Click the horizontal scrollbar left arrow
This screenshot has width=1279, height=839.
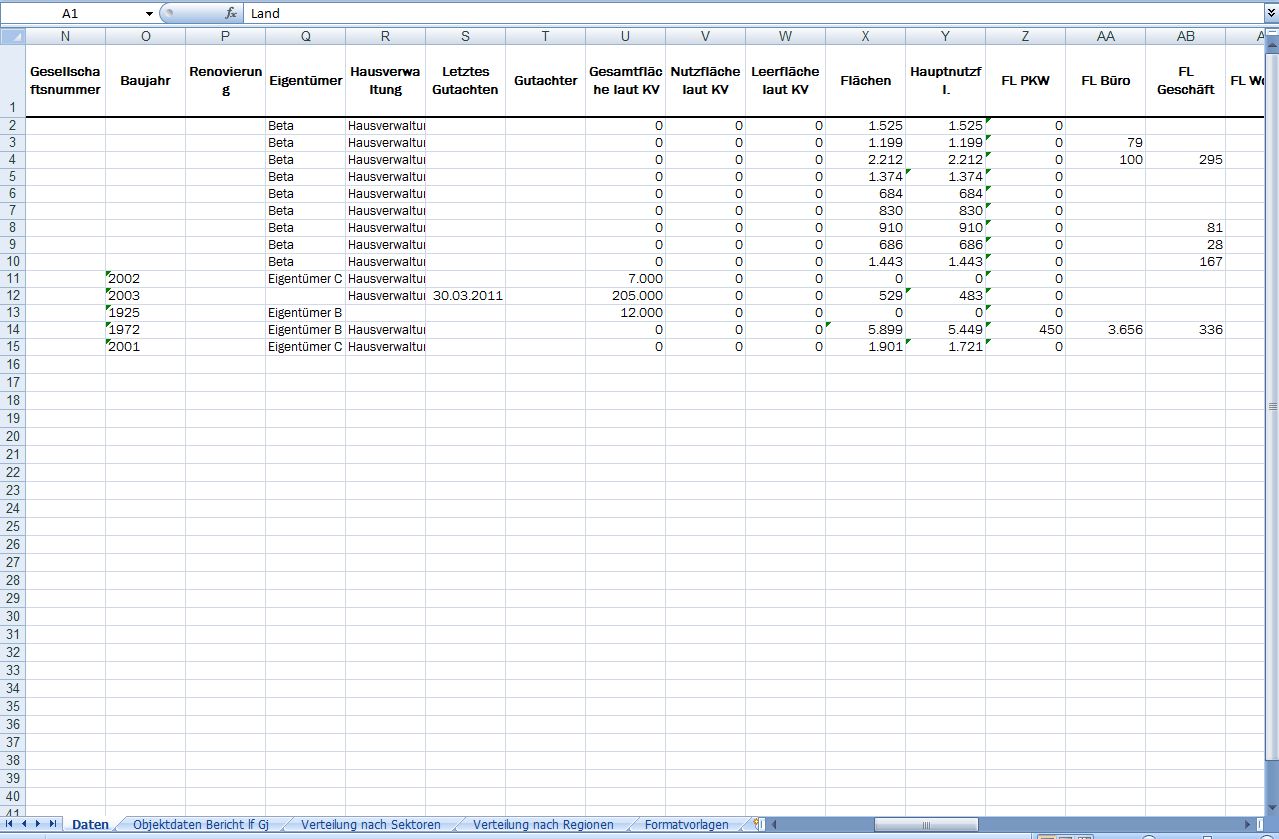pyautogui.click(x=775, y=825)
